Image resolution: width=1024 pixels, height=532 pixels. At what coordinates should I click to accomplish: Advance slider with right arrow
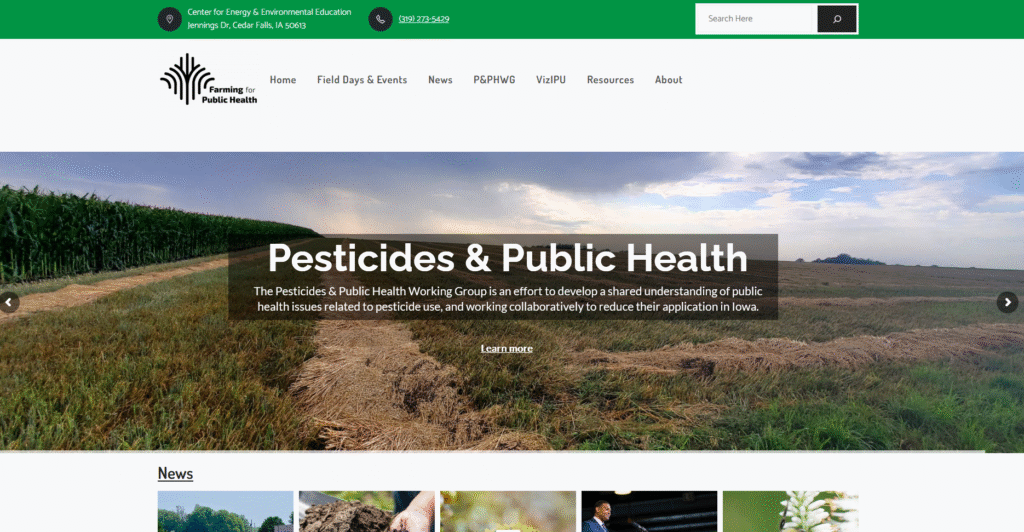coord(1008,302)
